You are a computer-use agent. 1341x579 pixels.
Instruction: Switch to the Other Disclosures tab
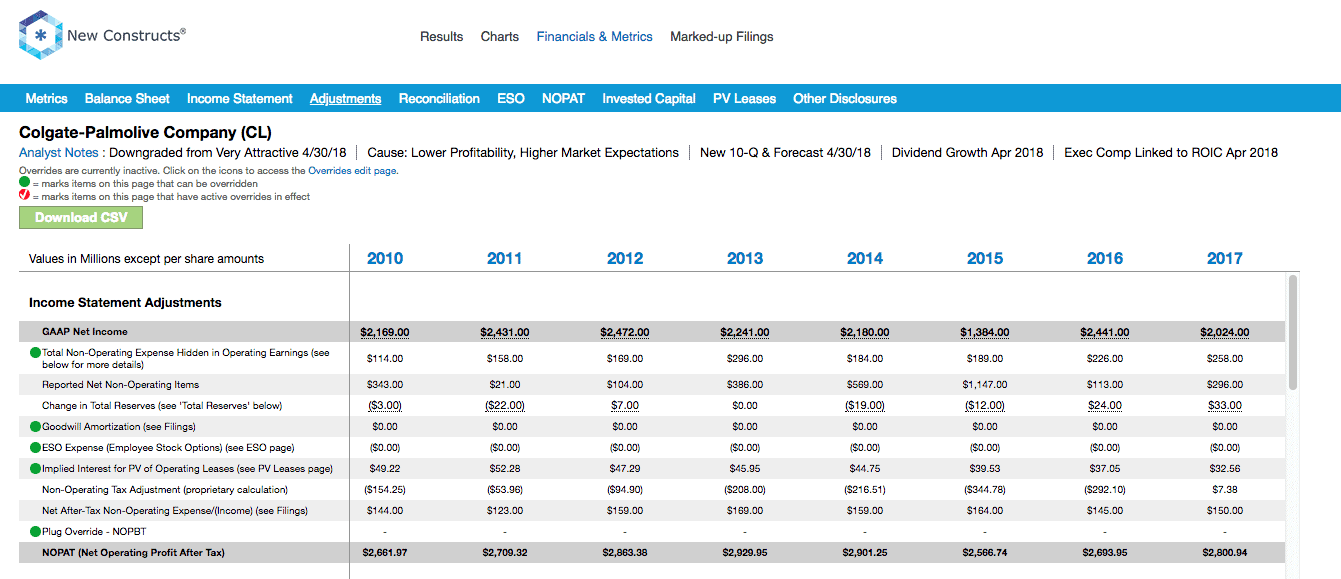click(844, 98)
